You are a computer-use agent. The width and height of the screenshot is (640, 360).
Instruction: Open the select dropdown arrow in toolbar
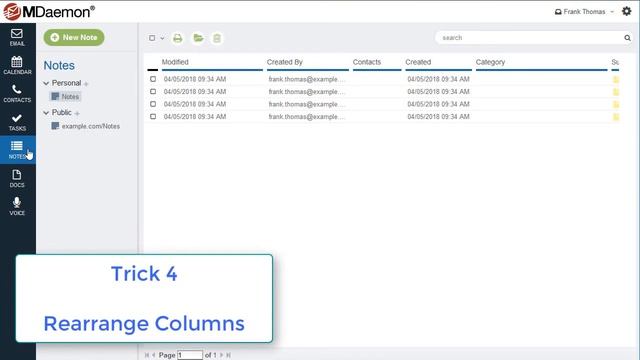tap(162, 38)
